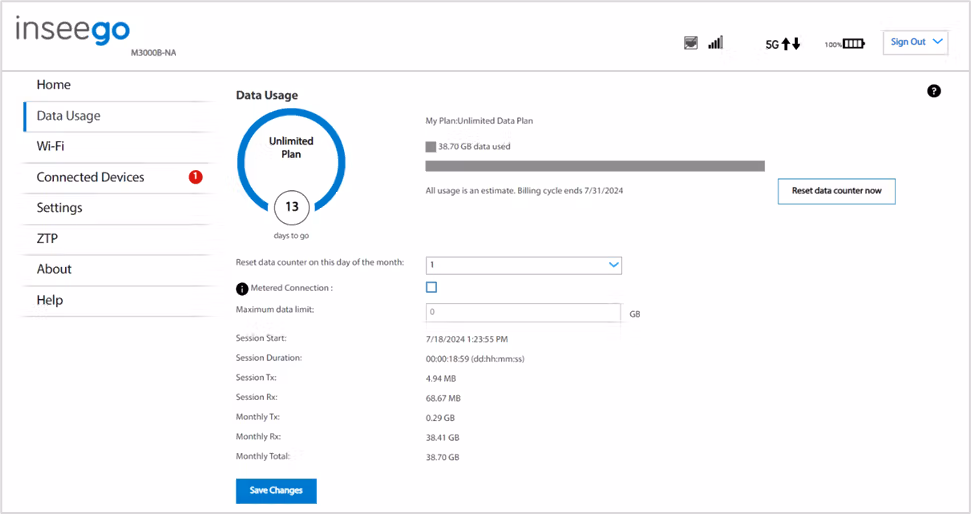This screenshot has height=514, width=971.
Task: Open Connected Devices page
Action: [90, 177]
